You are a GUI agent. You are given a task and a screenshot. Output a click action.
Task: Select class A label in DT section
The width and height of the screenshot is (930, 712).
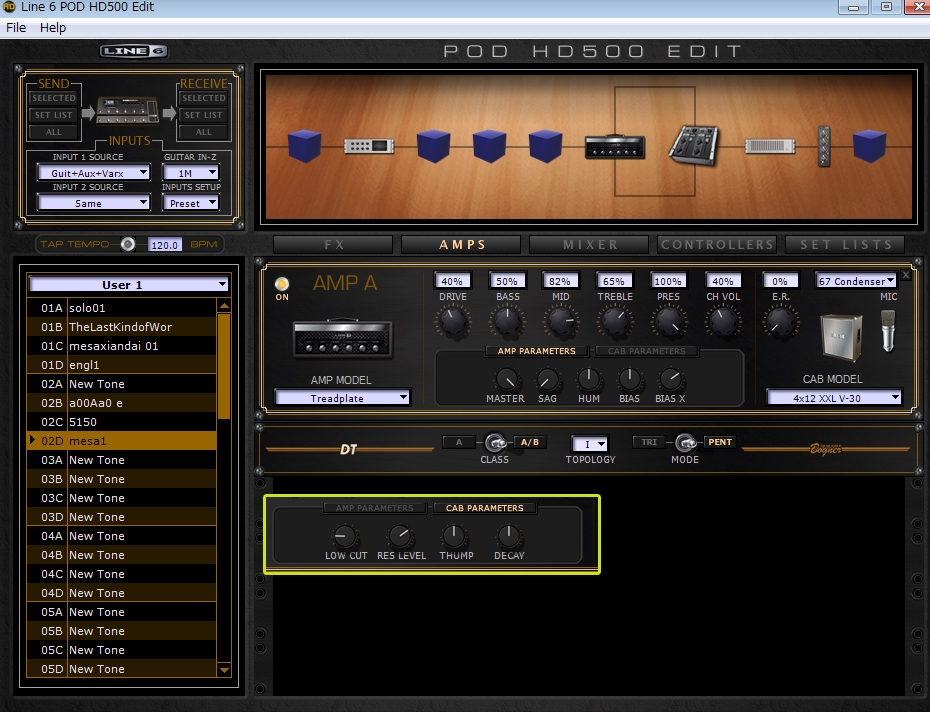point(458,442)
